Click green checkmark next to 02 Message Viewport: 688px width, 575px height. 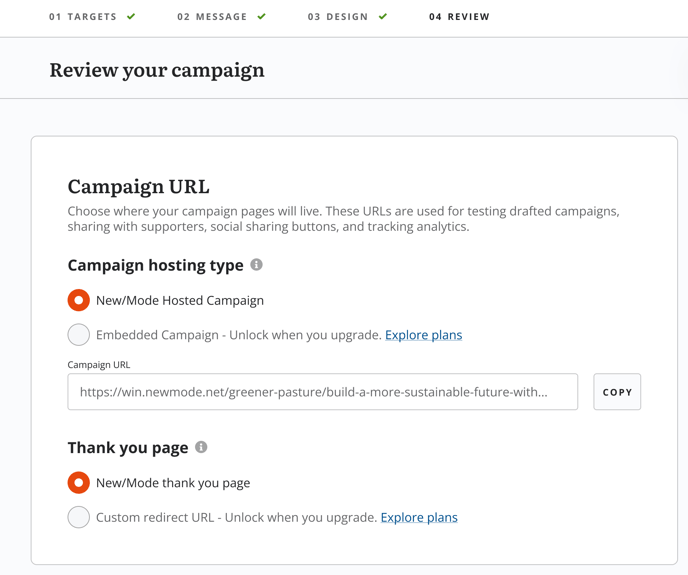coord(262,17)
